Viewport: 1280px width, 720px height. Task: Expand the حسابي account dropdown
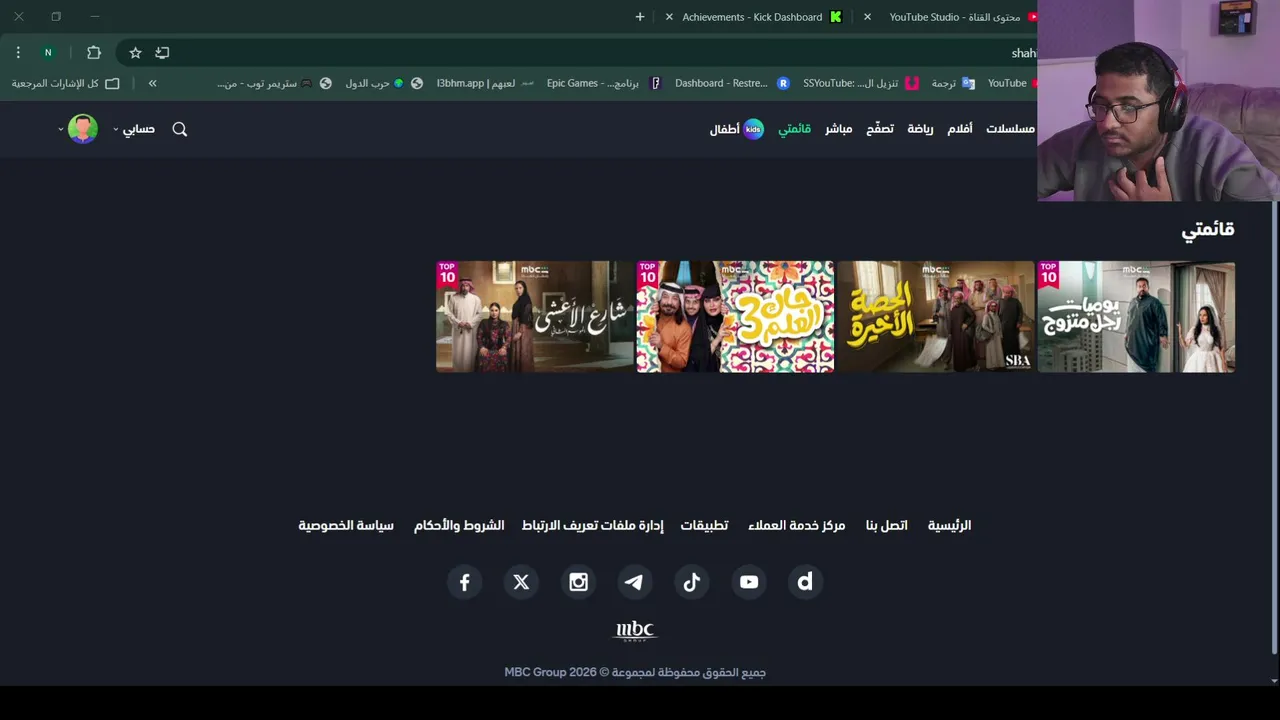134,129
